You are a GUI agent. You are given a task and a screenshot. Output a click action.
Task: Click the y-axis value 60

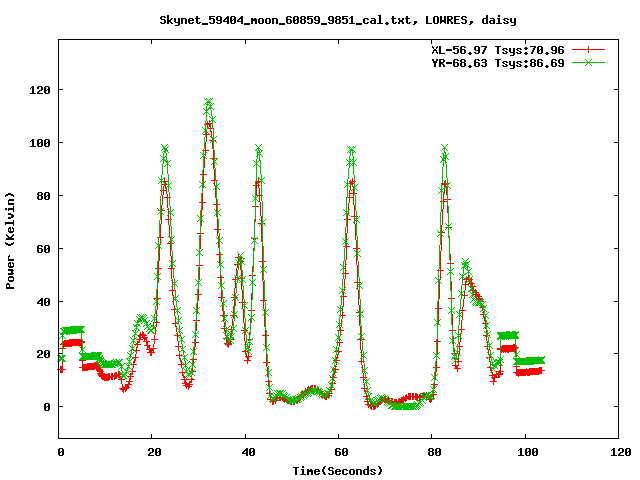[x=43, y=249]
